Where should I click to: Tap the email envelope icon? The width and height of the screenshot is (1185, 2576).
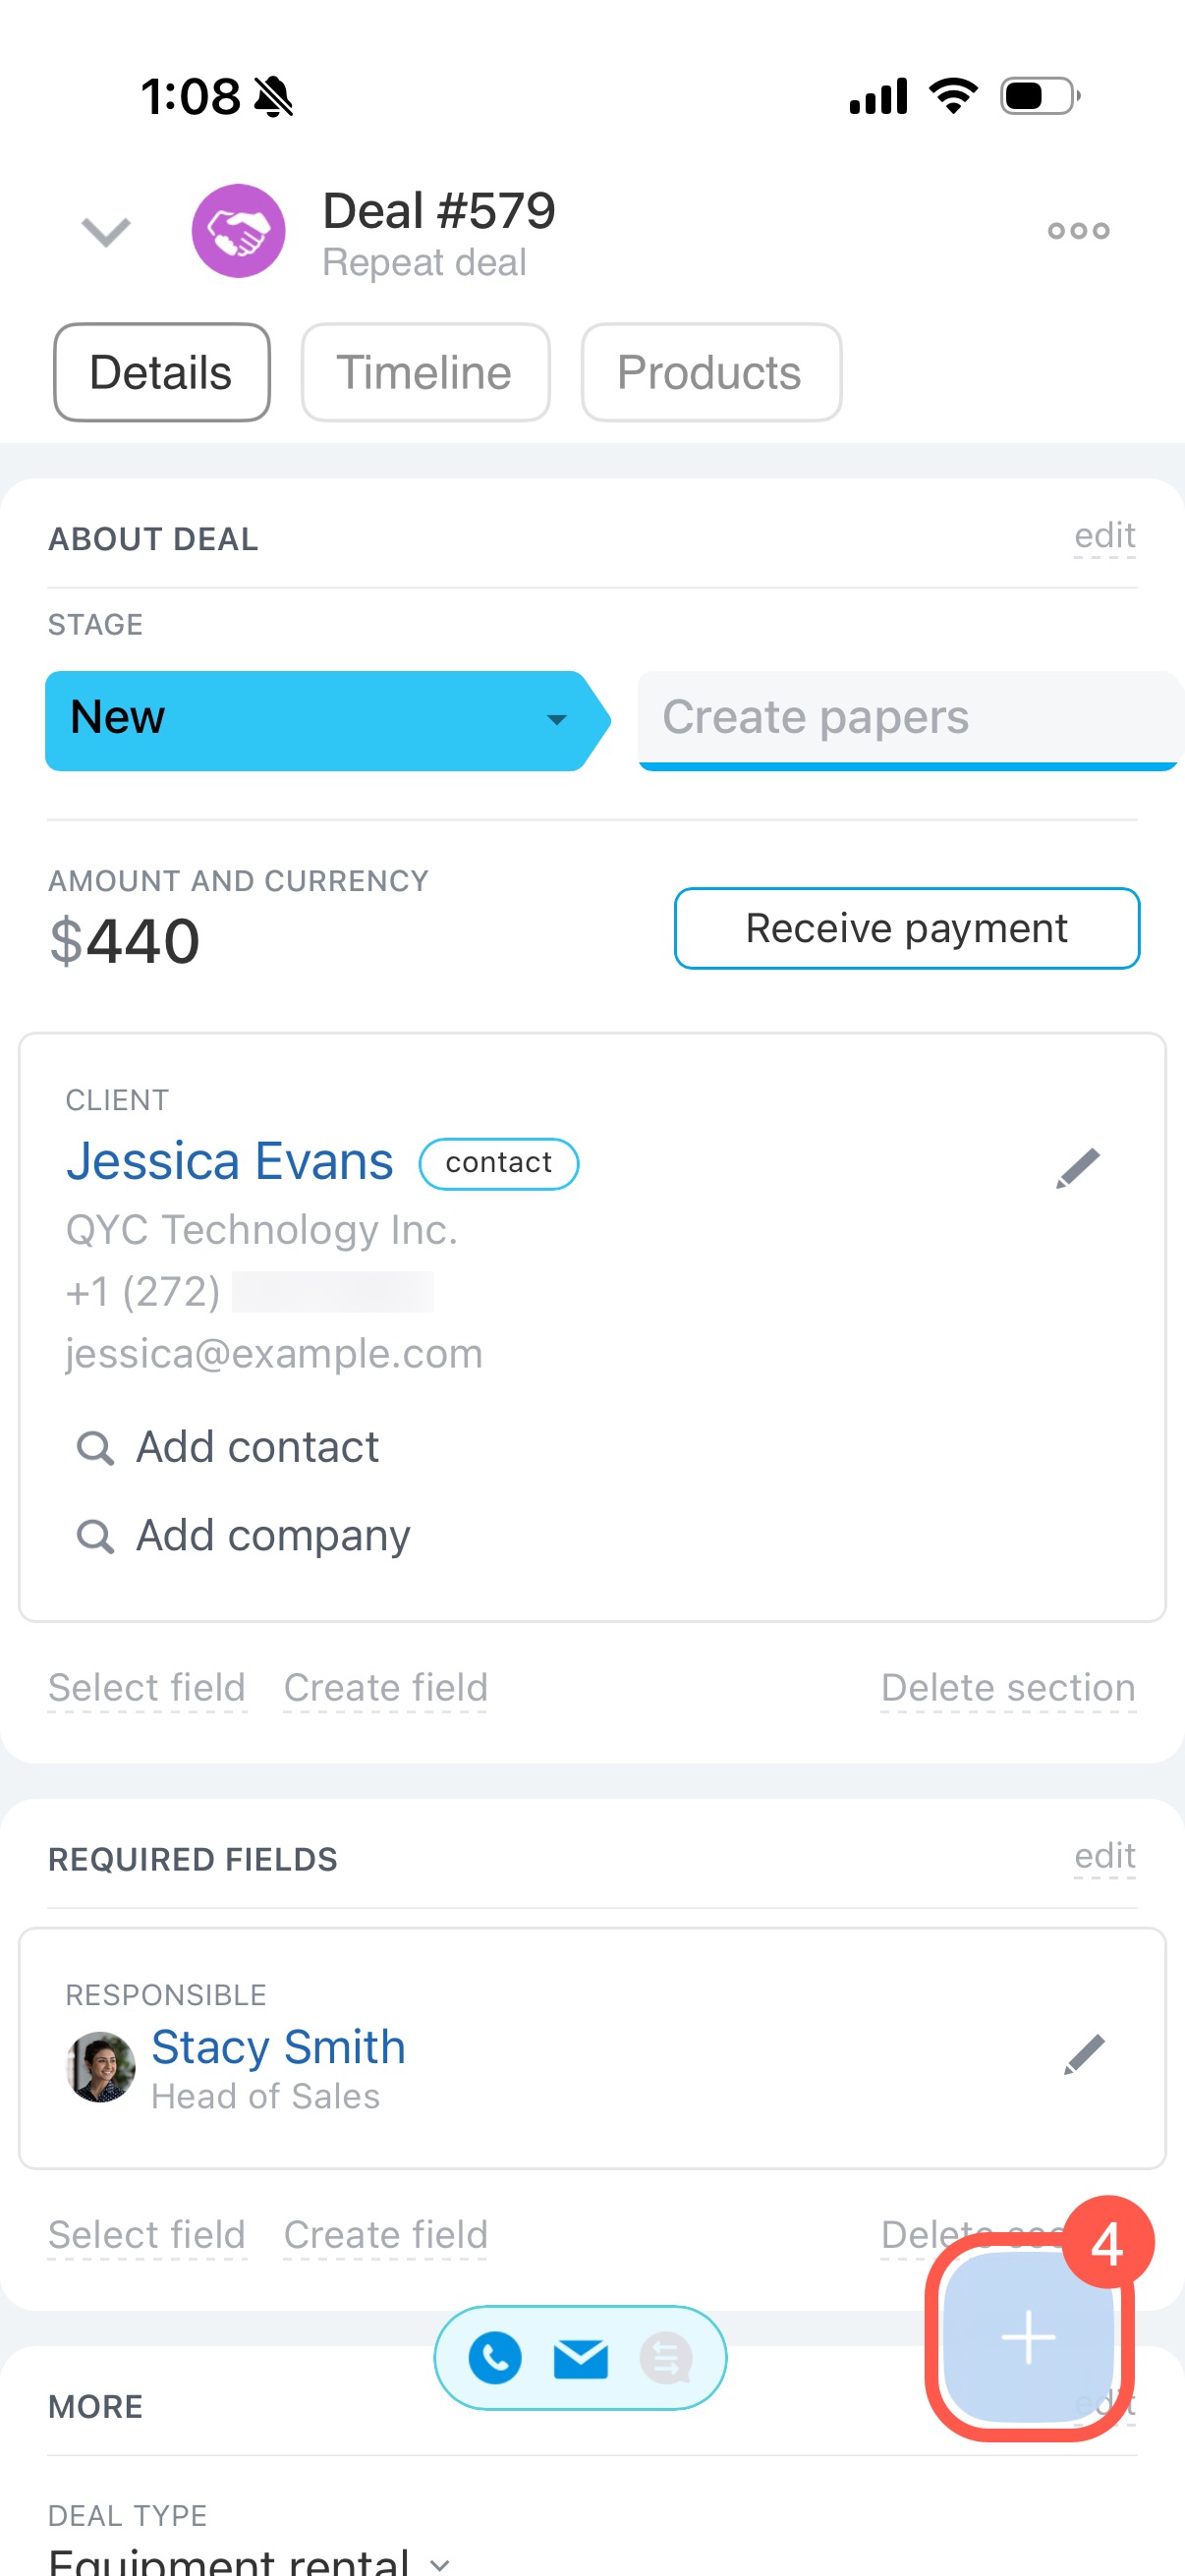click(580, 2357)
